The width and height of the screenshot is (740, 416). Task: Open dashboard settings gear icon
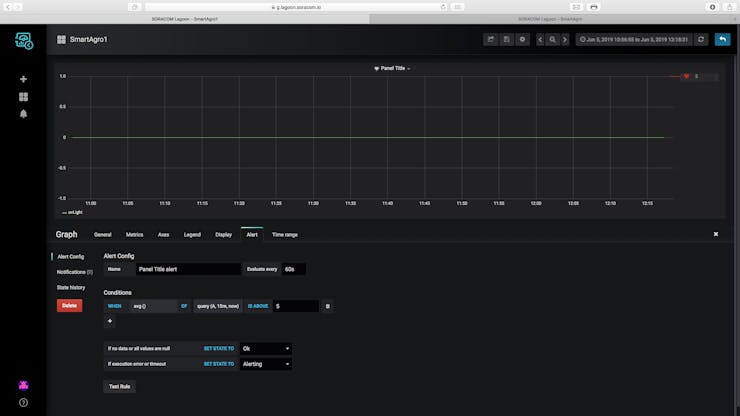pyautogui.click(x=522, y=40)
